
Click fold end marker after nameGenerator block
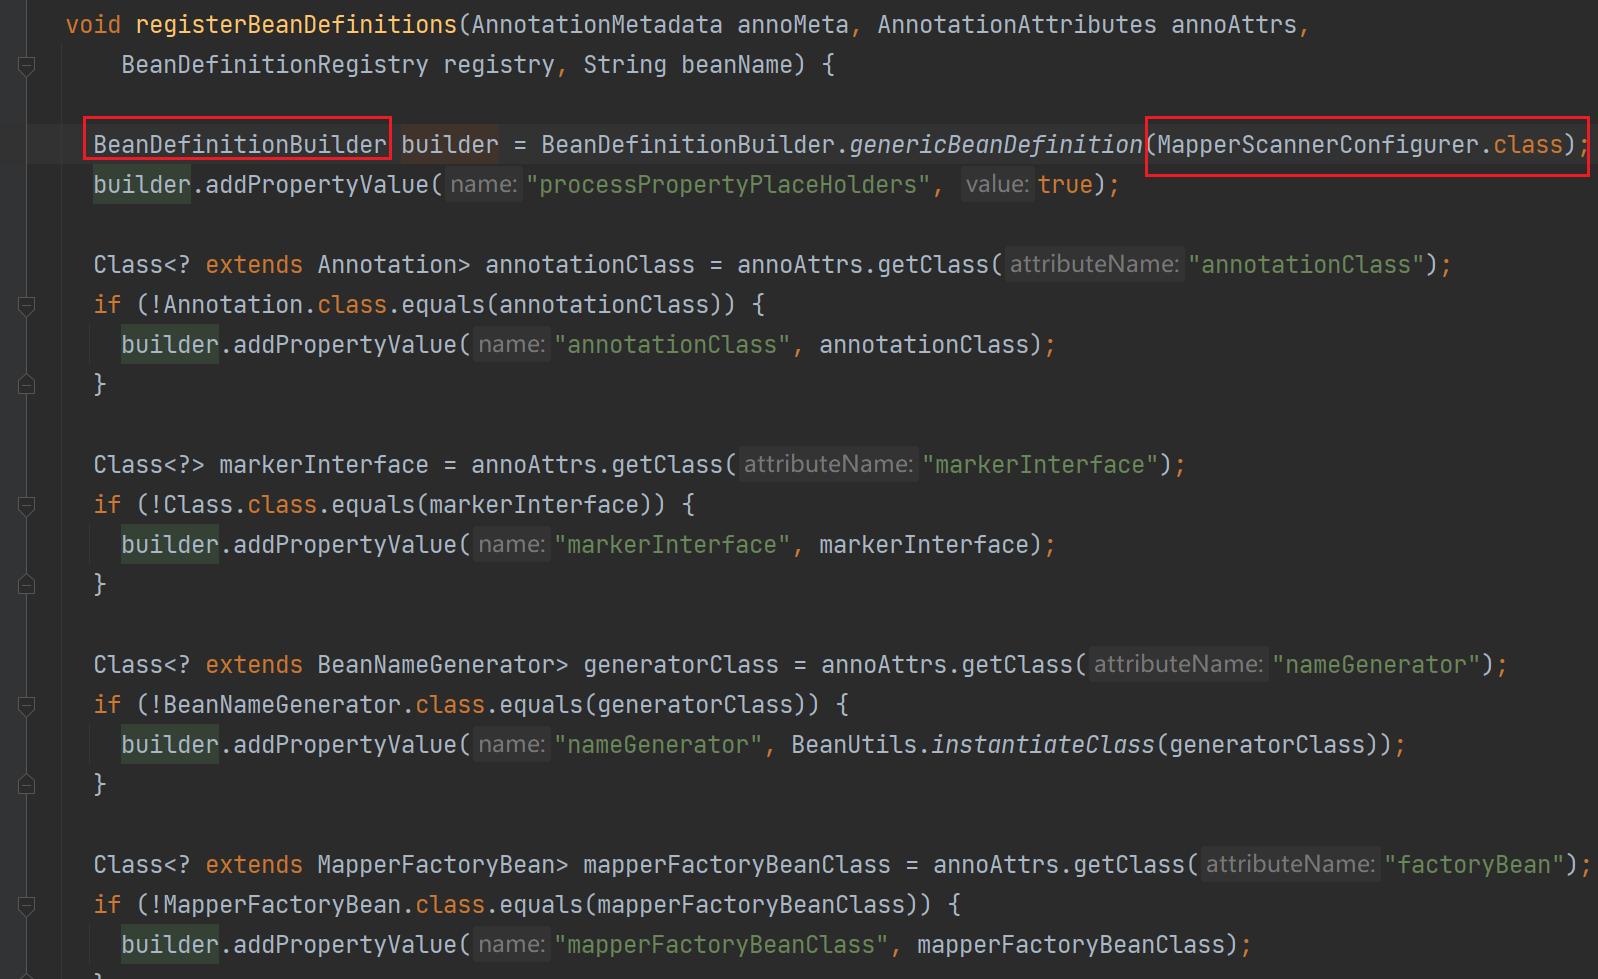coord(27,784)
